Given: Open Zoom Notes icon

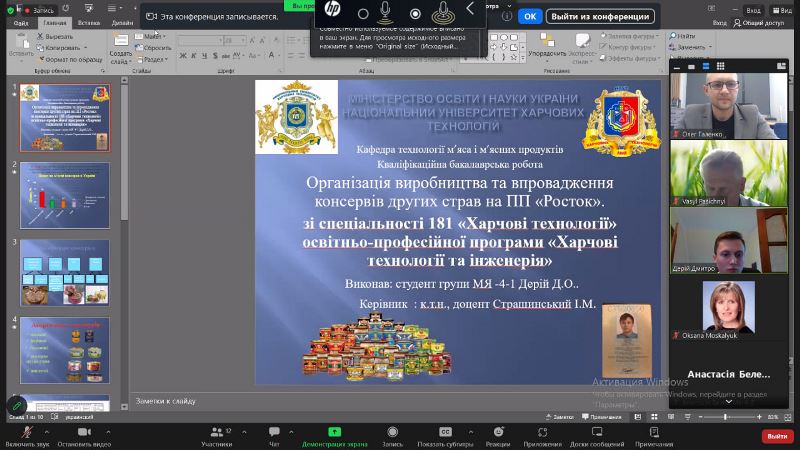Looking at the screenshot, I should 654,432.
